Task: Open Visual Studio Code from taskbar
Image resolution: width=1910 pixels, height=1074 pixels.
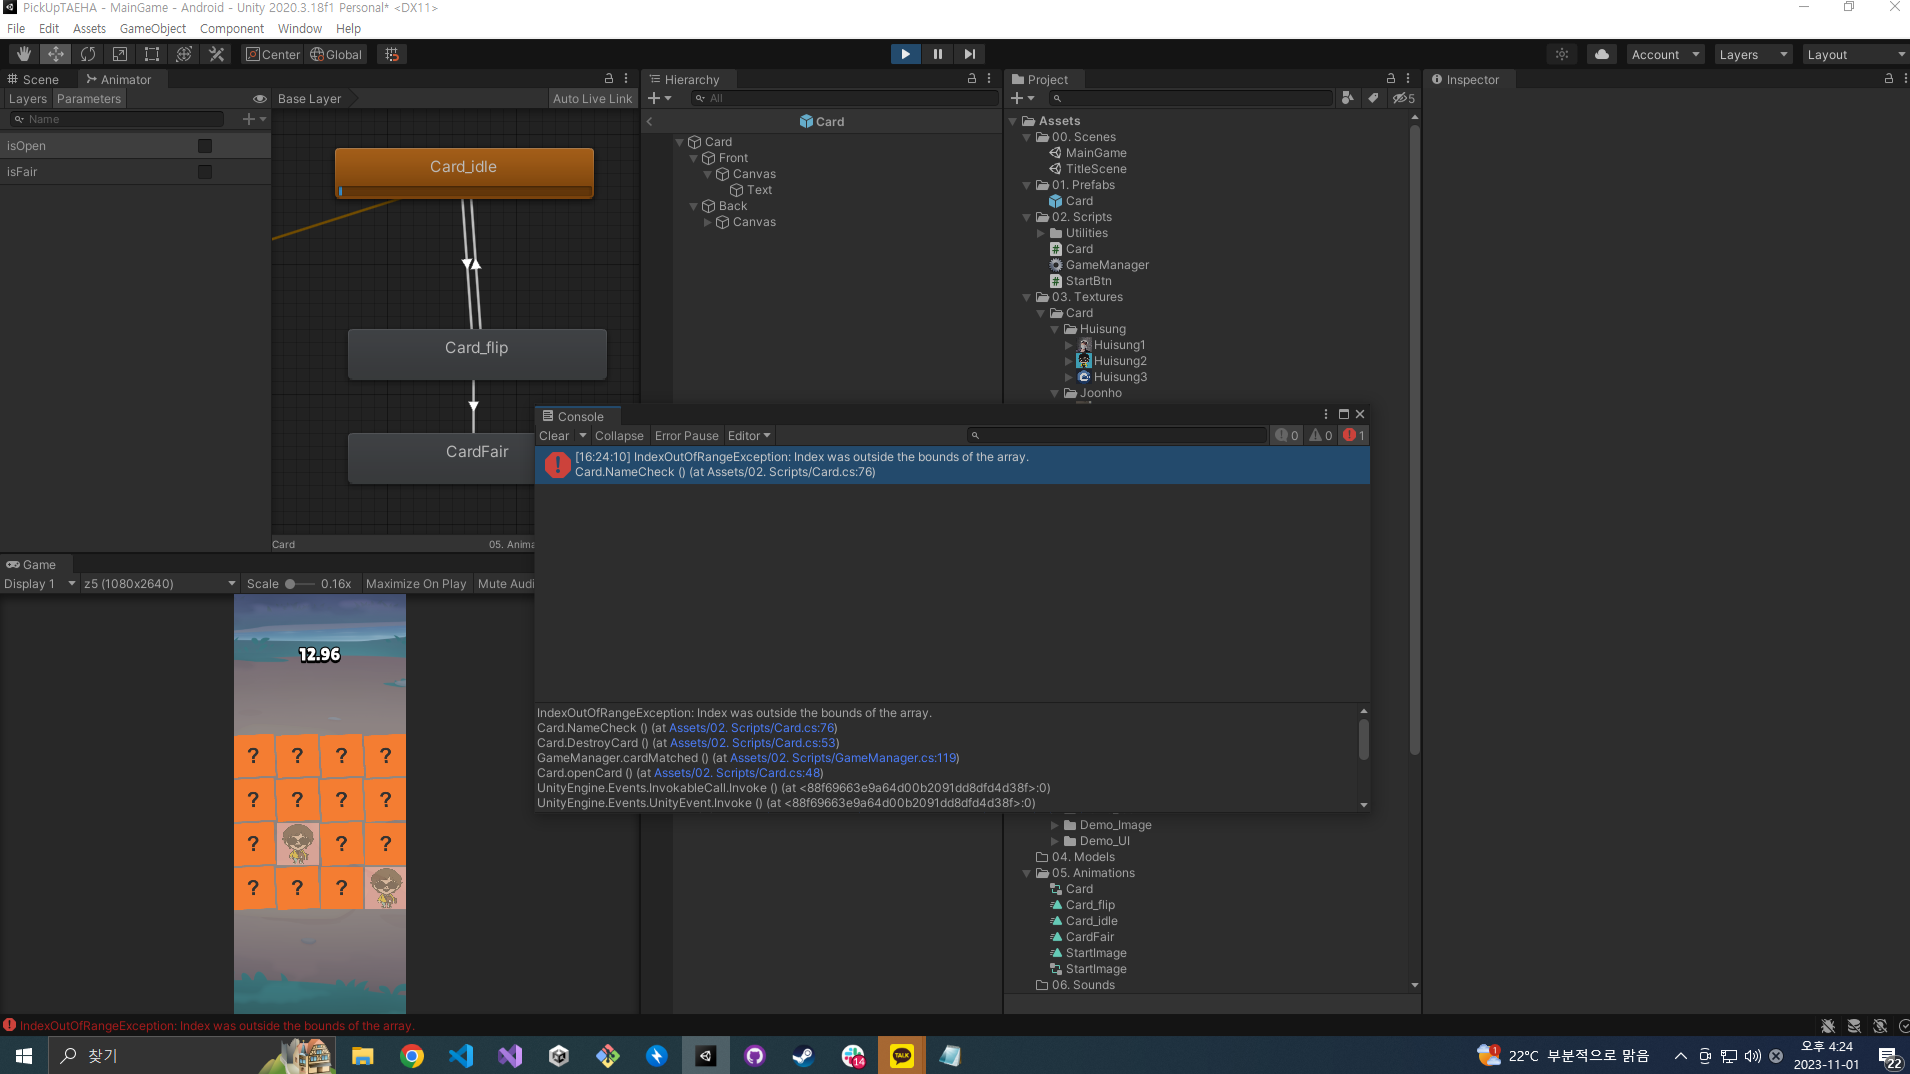Action: pos(461,1056)
